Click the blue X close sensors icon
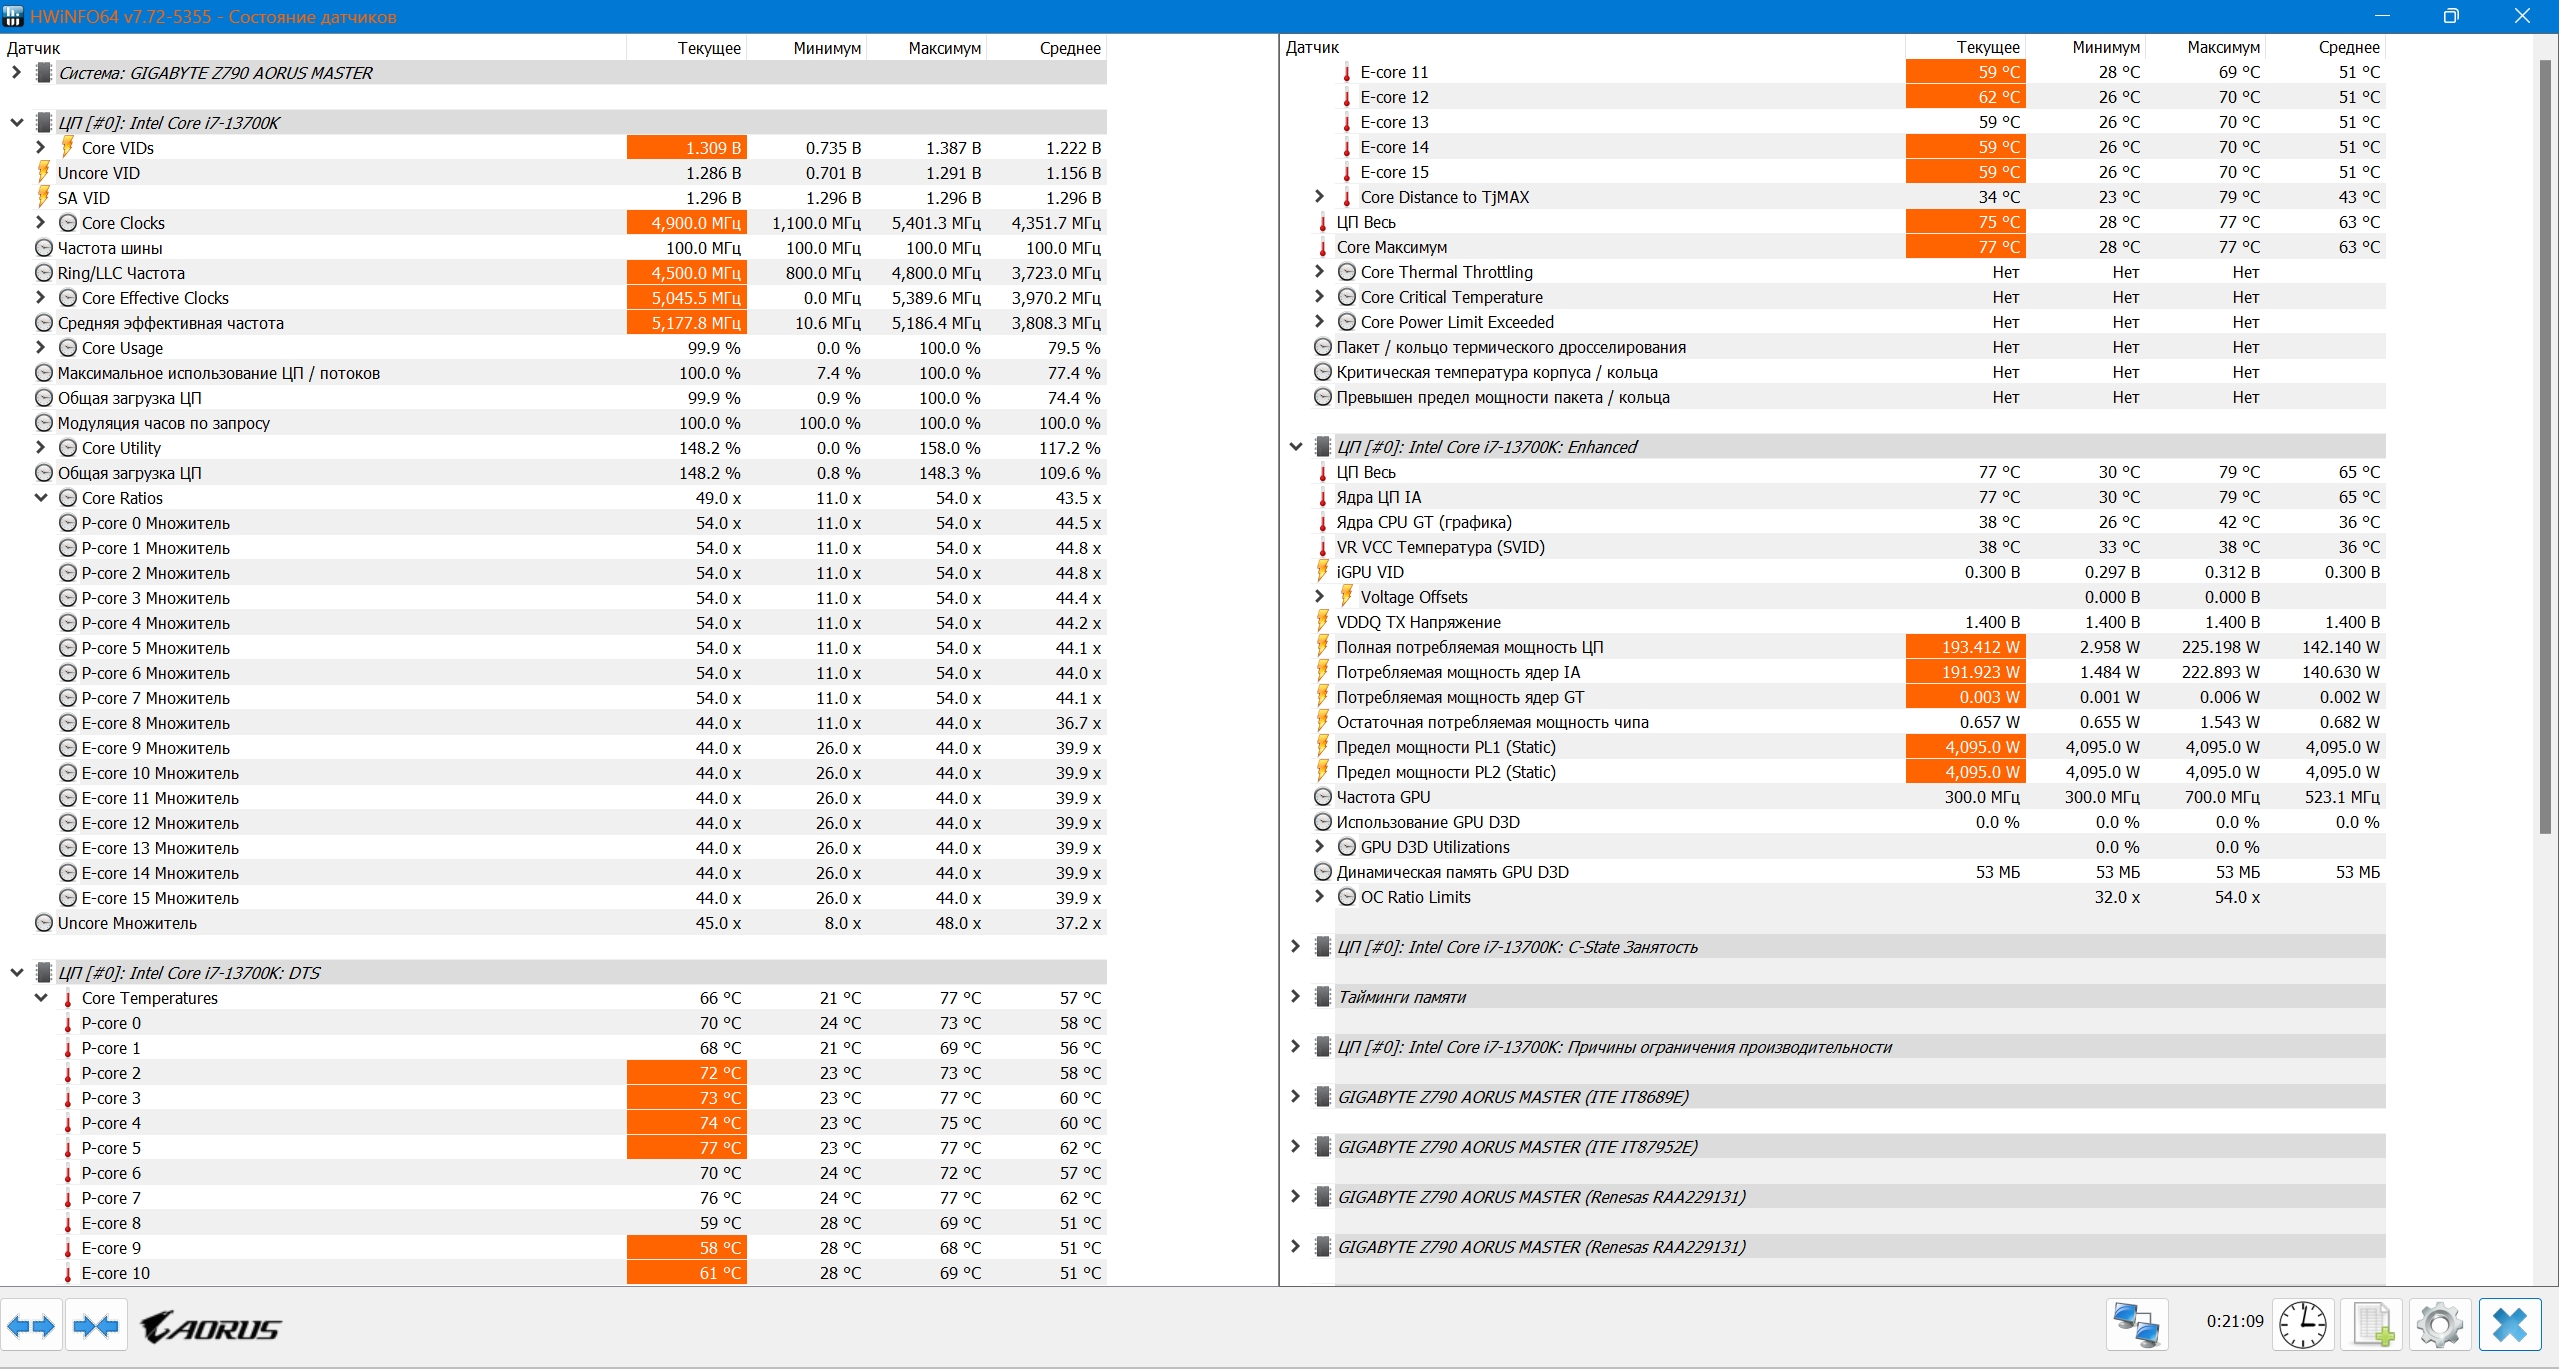The image size is (2559, 1369). click(2509, 1326)
